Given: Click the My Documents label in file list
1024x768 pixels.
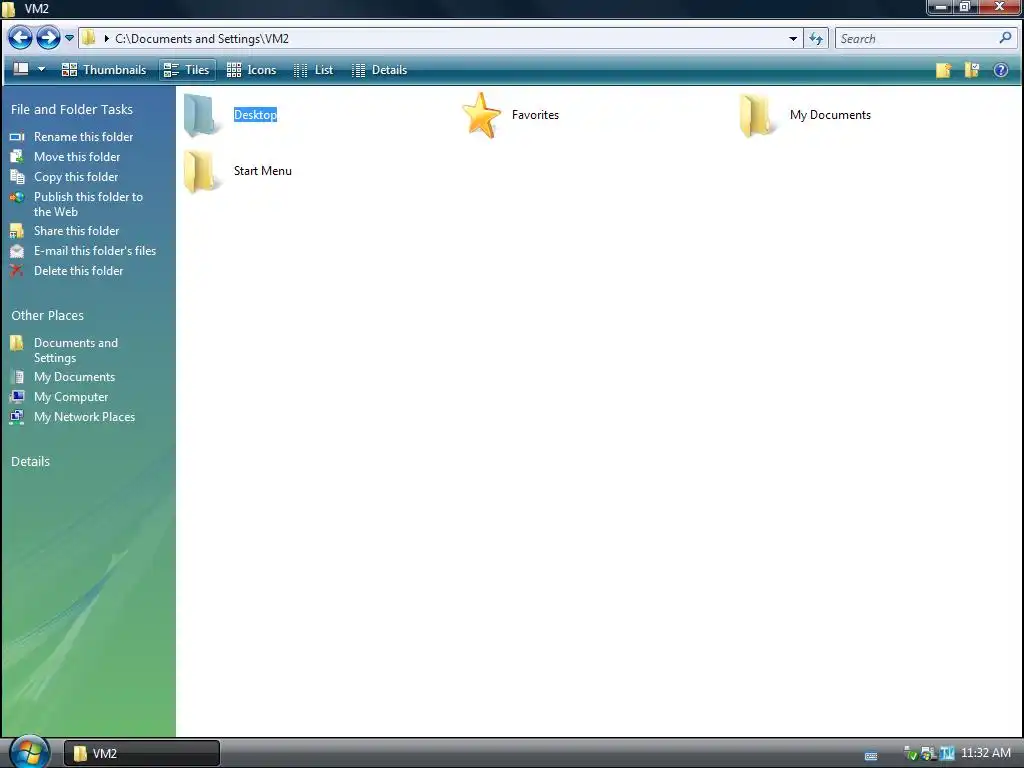Looking at the screenshot, I should (830, 115).
